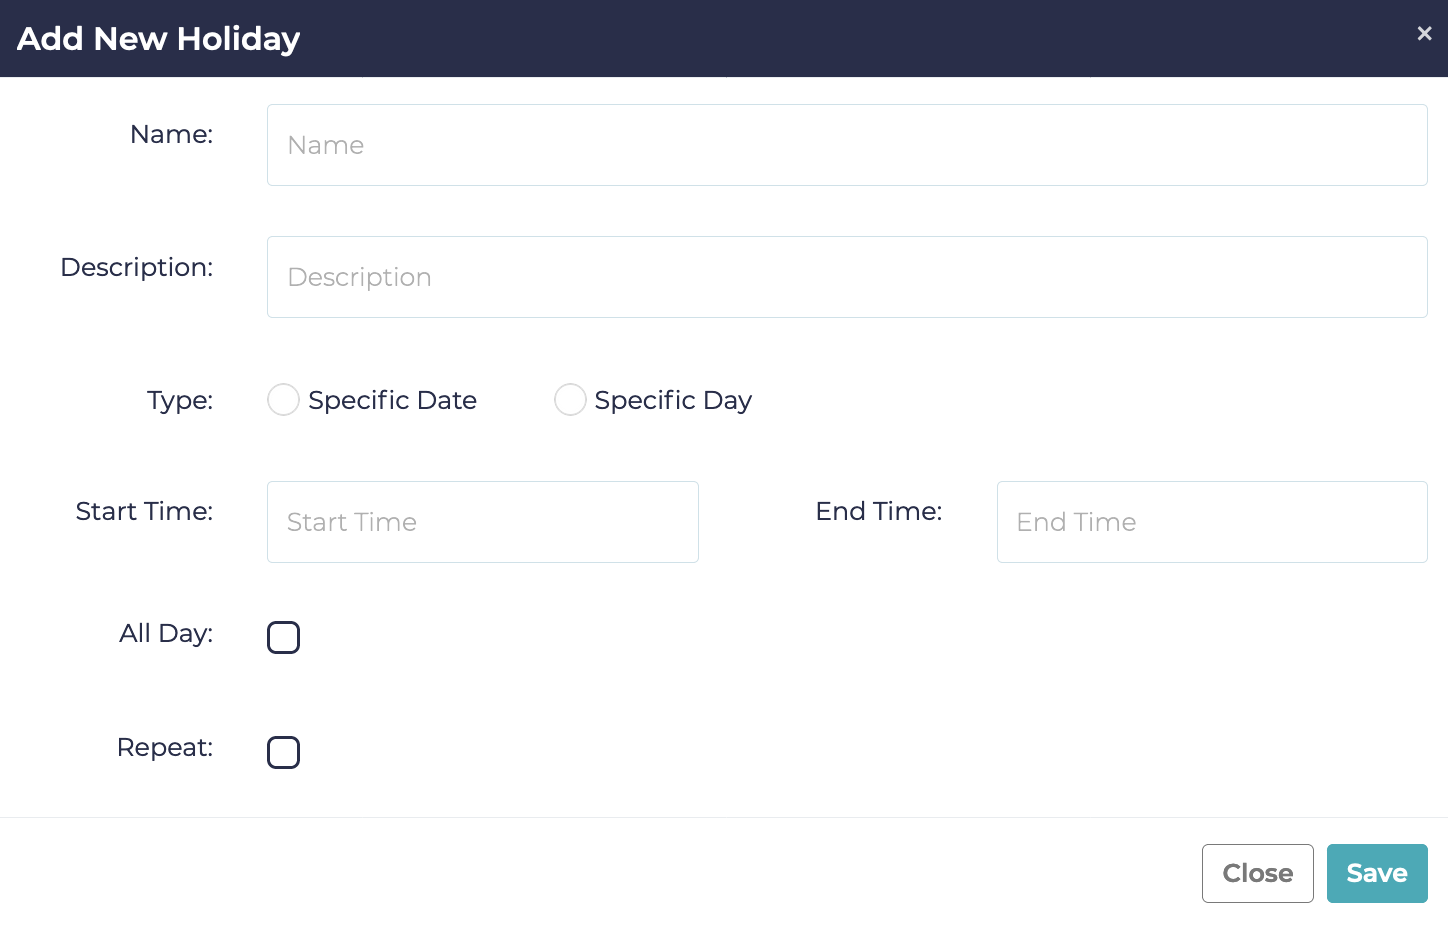Viewport: 1448px width, 934px height.
Task: Save the new holiday
Action: pyautogui.click(x=1376, y=873)
